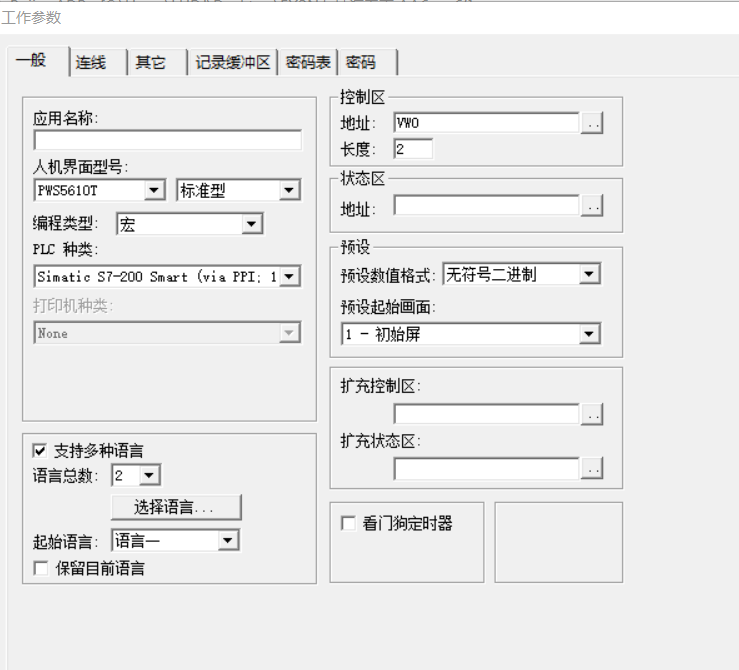This screenshot has height=670, width=739.
Task: Click 应用名称 text input field
Action: point(167,140)
